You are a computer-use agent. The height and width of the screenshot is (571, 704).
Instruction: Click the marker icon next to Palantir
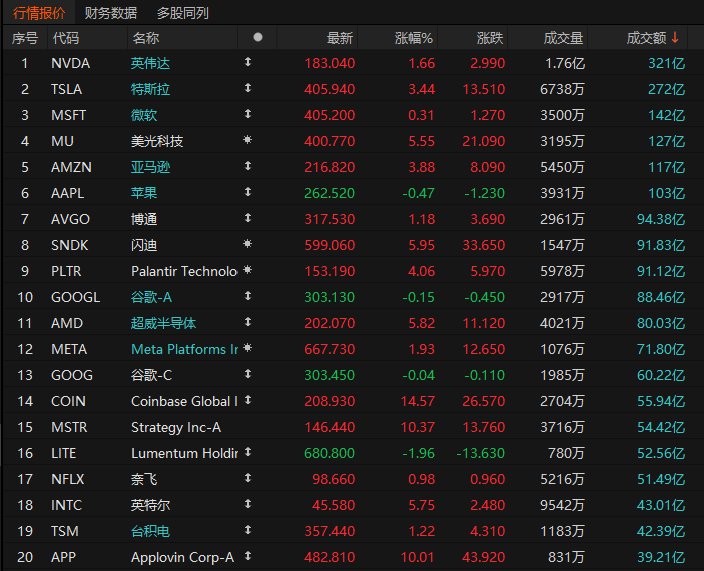[248, 271]
